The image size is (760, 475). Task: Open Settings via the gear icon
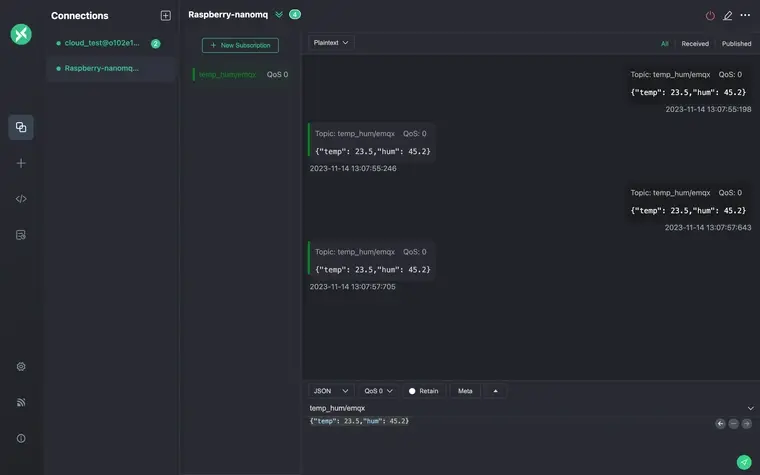[21, 366]
